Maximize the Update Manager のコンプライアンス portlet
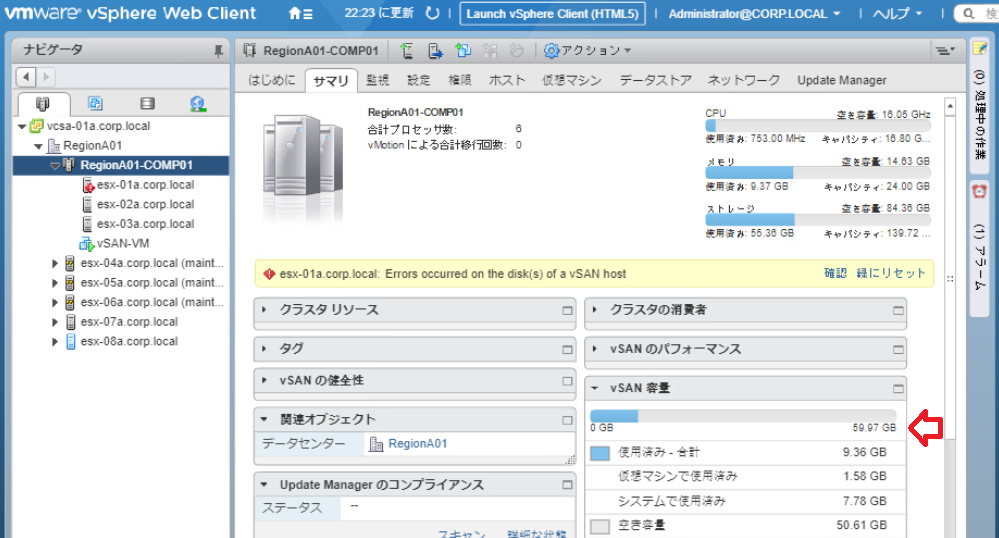Screen dimensions: 999x538 pos(567,485)
